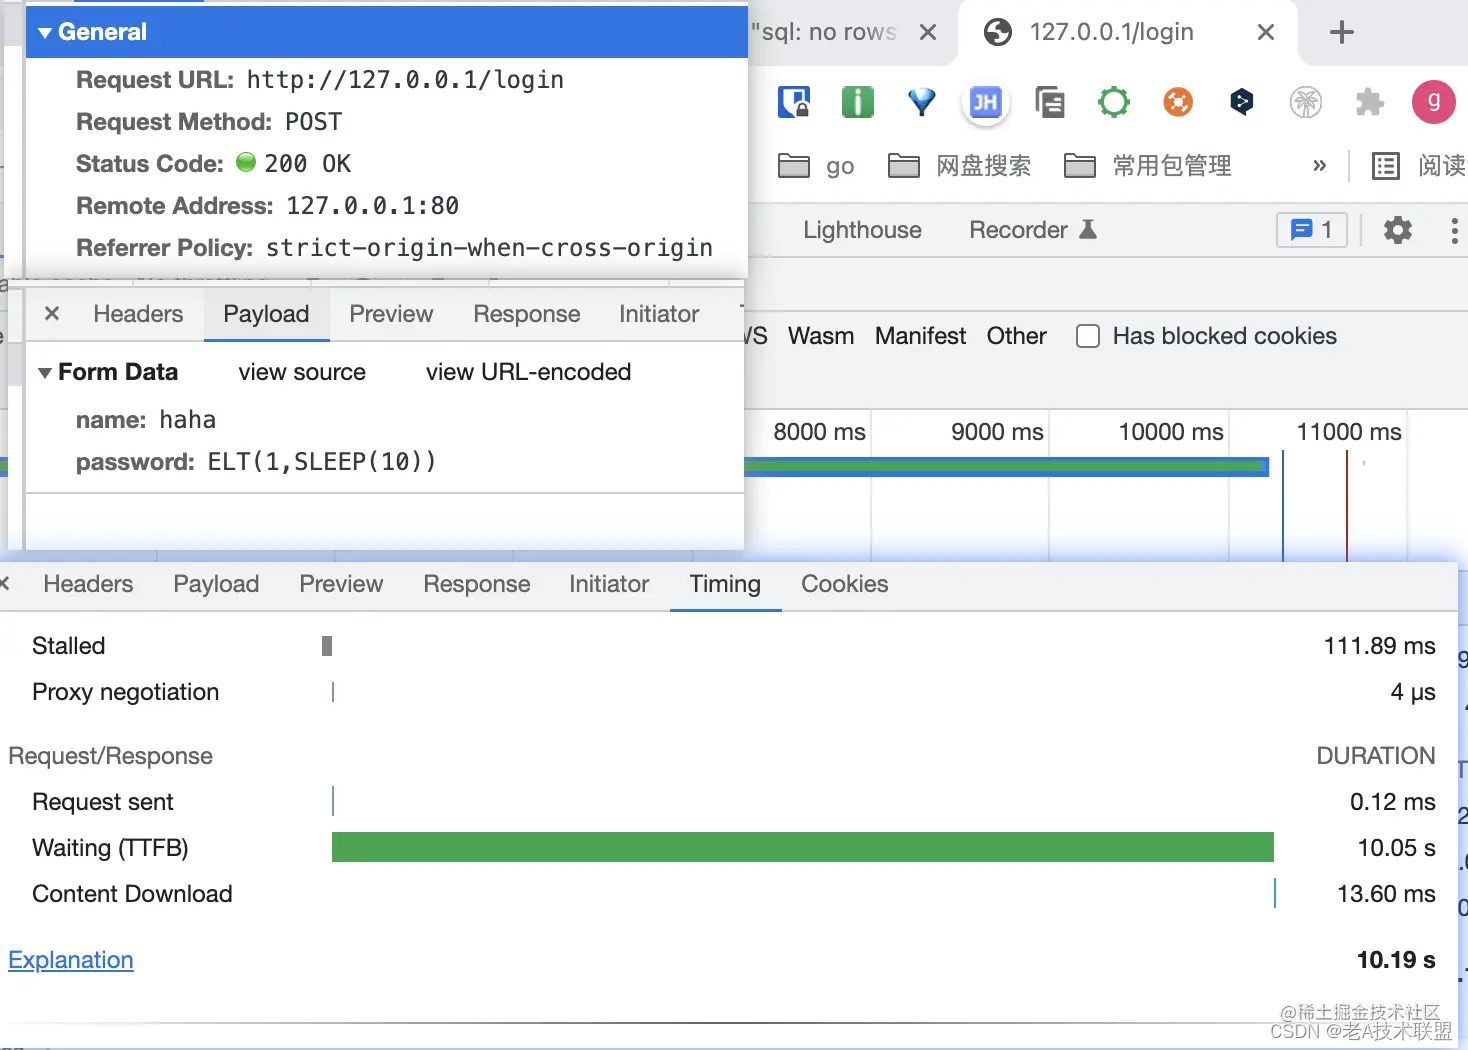This screenshot has width=1468, height=1050.
Task: Open Initiator tab in lower pane
Action: point(609,584)
